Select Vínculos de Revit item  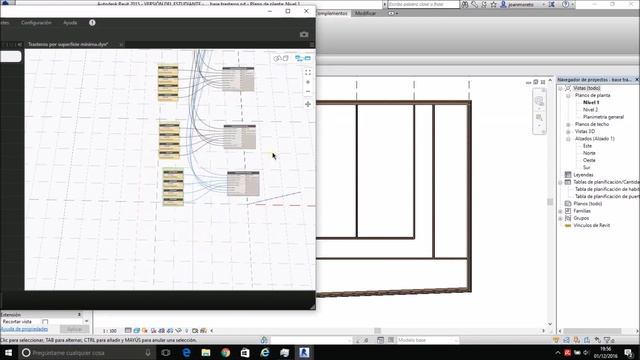click(591, 225)
